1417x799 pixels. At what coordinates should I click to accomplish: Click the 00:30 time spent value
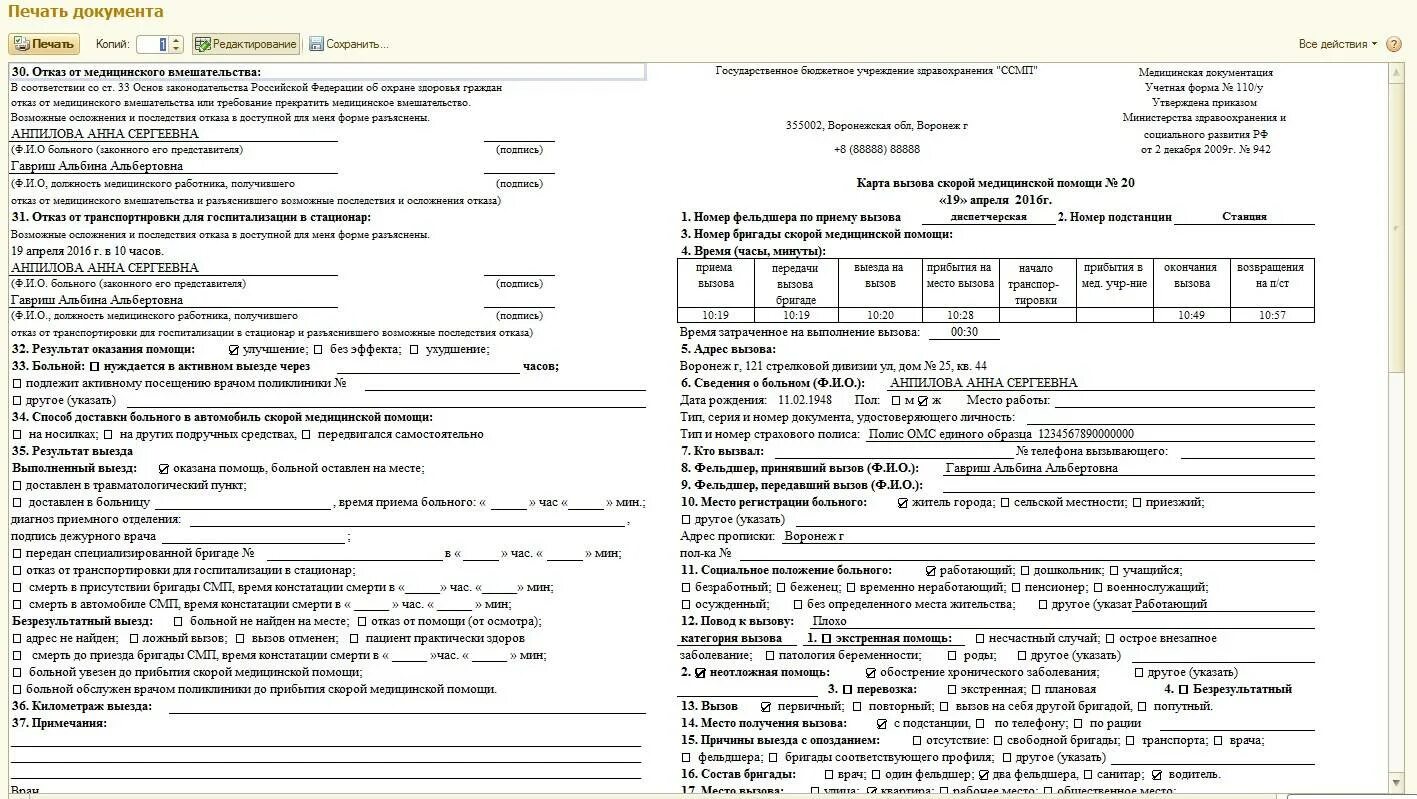click(964, 332)
